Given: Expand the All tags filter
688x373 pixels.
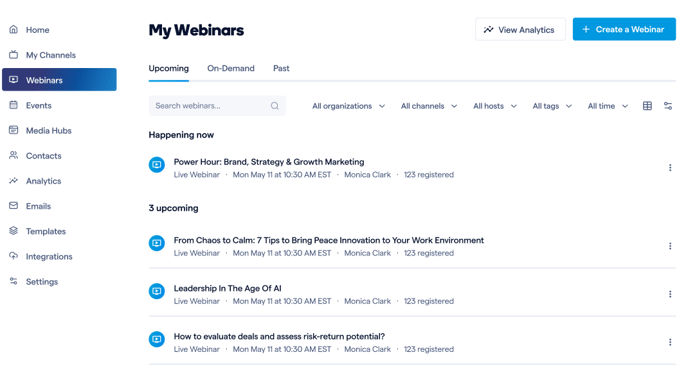Looking at the screenshot, I should tap(552, 106).
